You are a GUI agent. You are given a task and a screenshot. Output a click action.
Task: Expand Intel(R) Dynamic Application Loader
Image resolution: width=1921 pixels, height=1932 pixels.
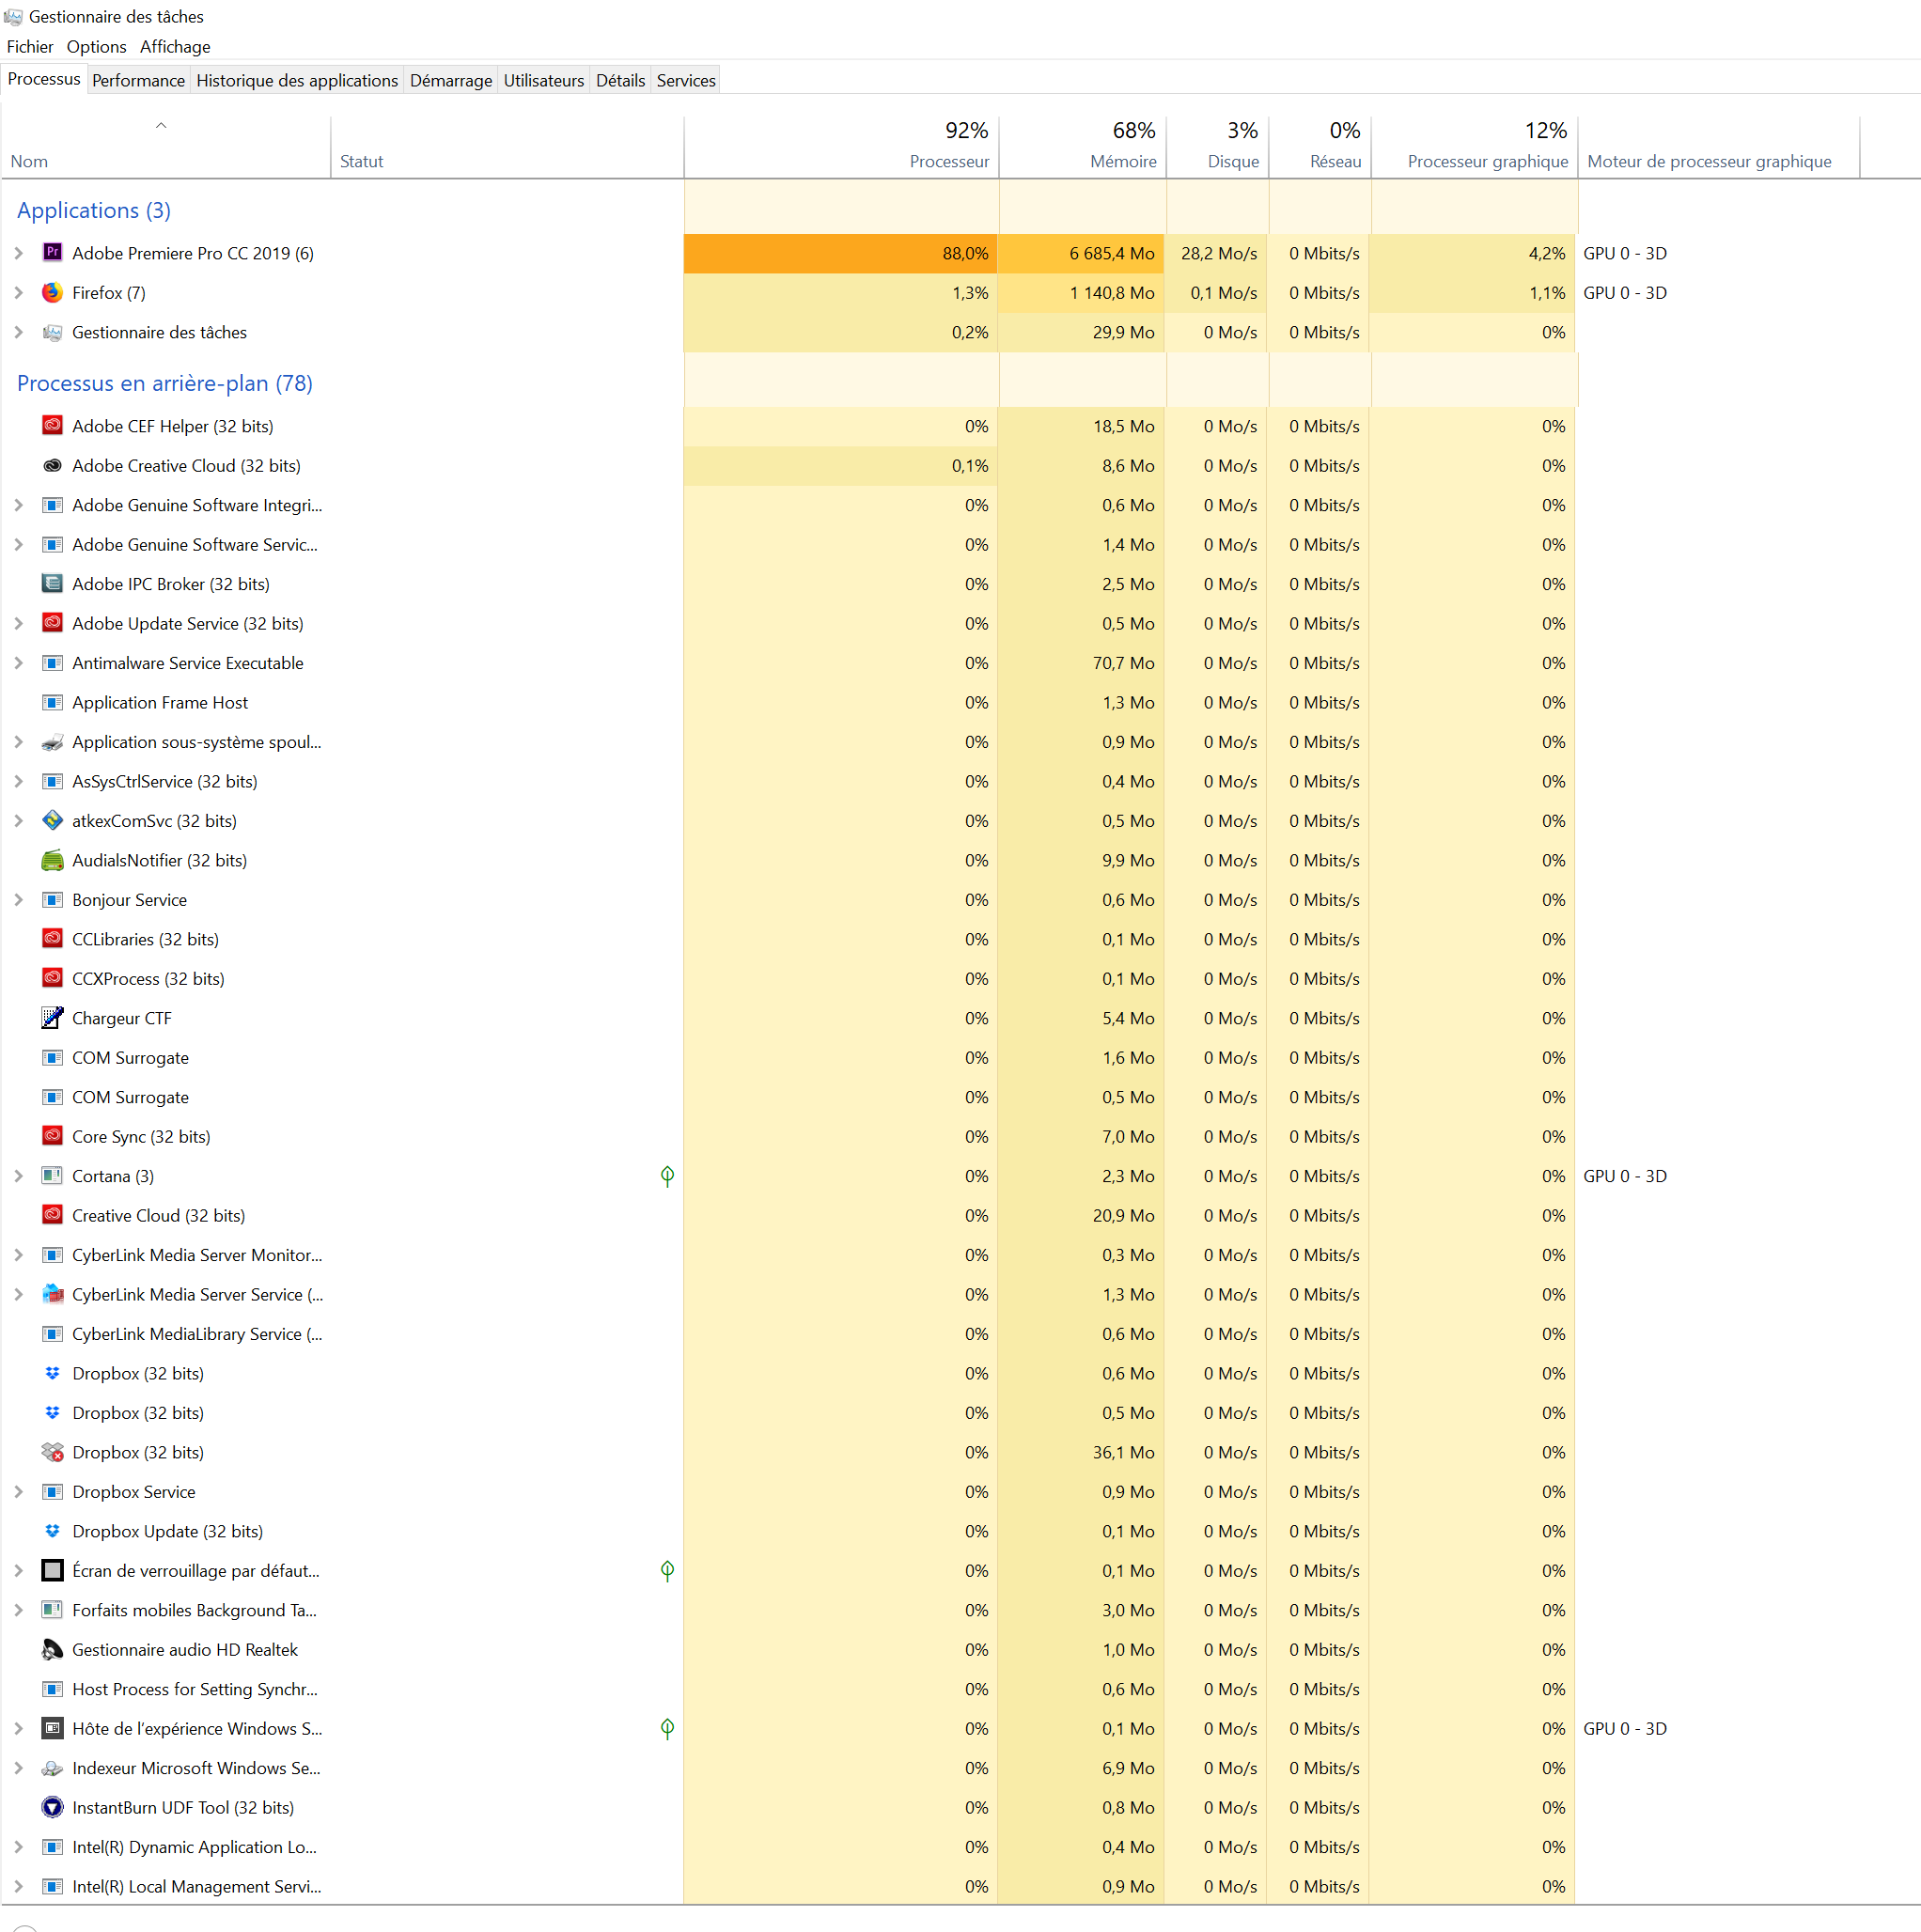pyautogui.click(x=19, y=1847)
